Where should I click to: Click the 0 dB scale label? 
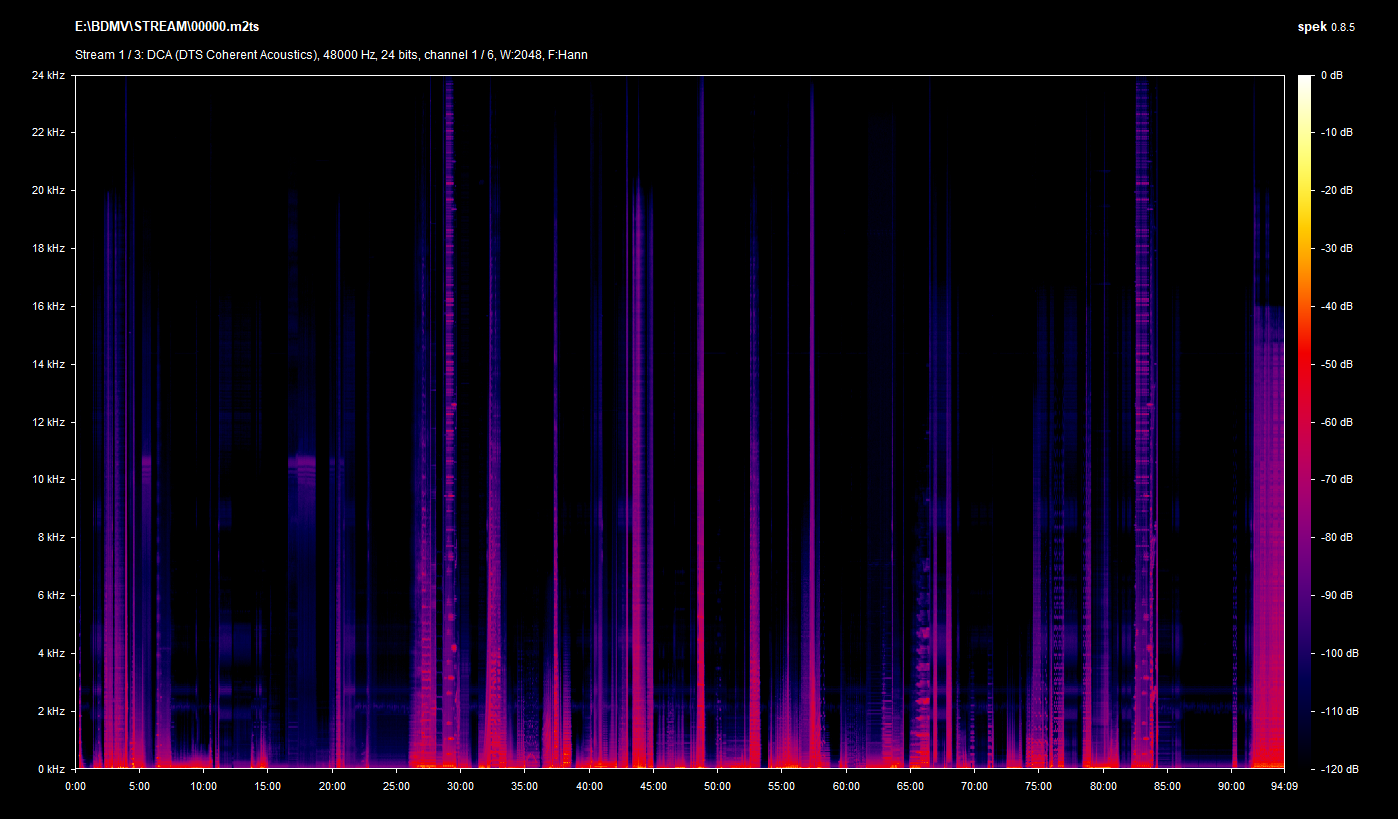point(1331,75)
